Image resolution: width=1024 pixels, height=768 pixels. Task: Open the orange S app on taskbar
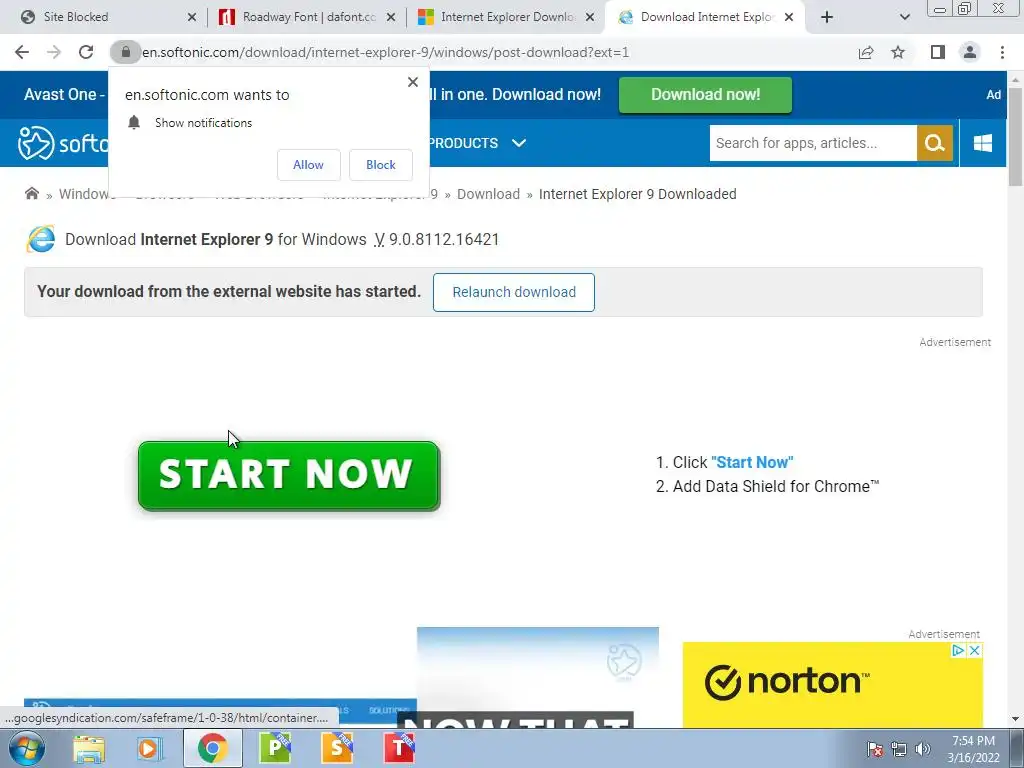tap(337, 748)
